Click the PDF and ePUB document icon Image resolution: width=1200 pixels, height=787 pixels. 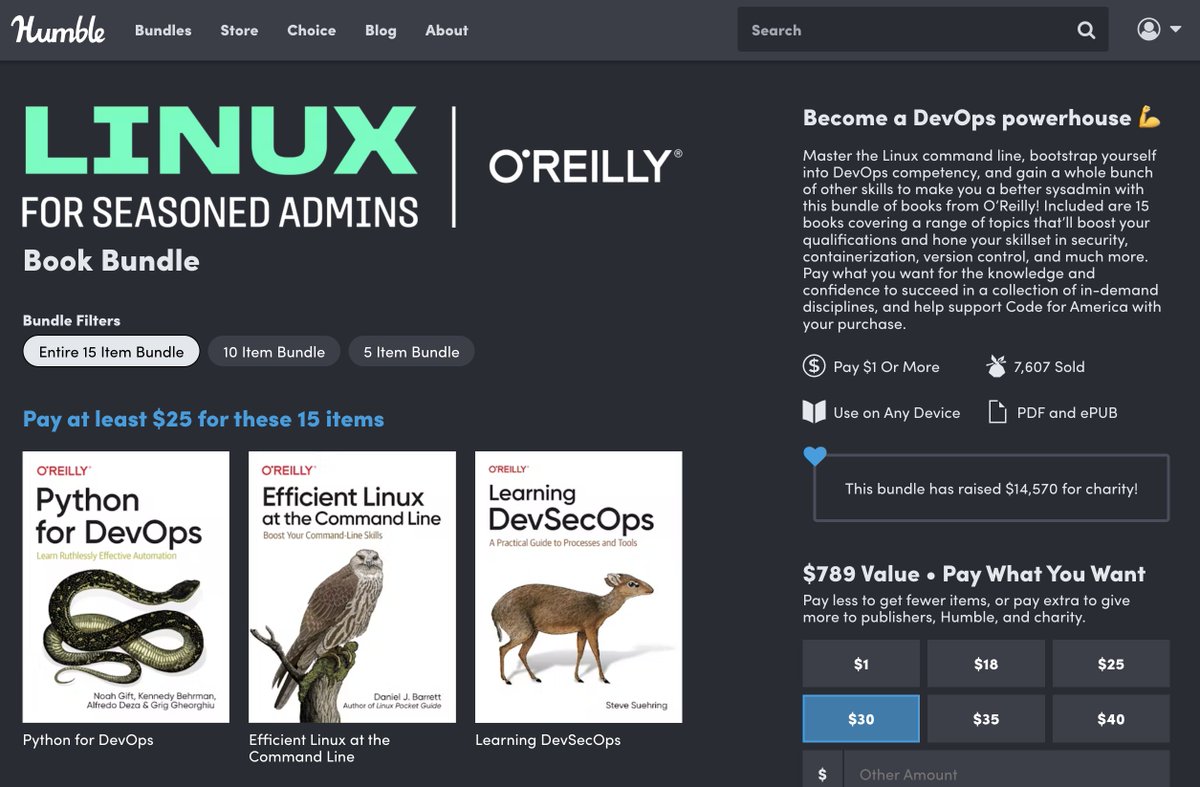pyautogui.click(x=996, y=412)
